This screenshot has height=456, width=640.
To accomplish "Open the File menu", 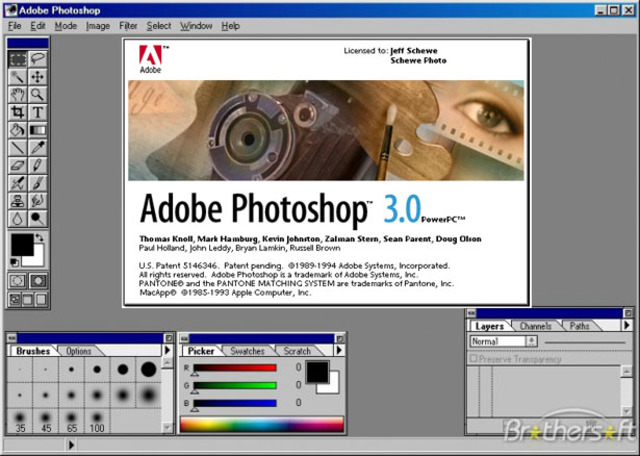I will tap(14, 26).
